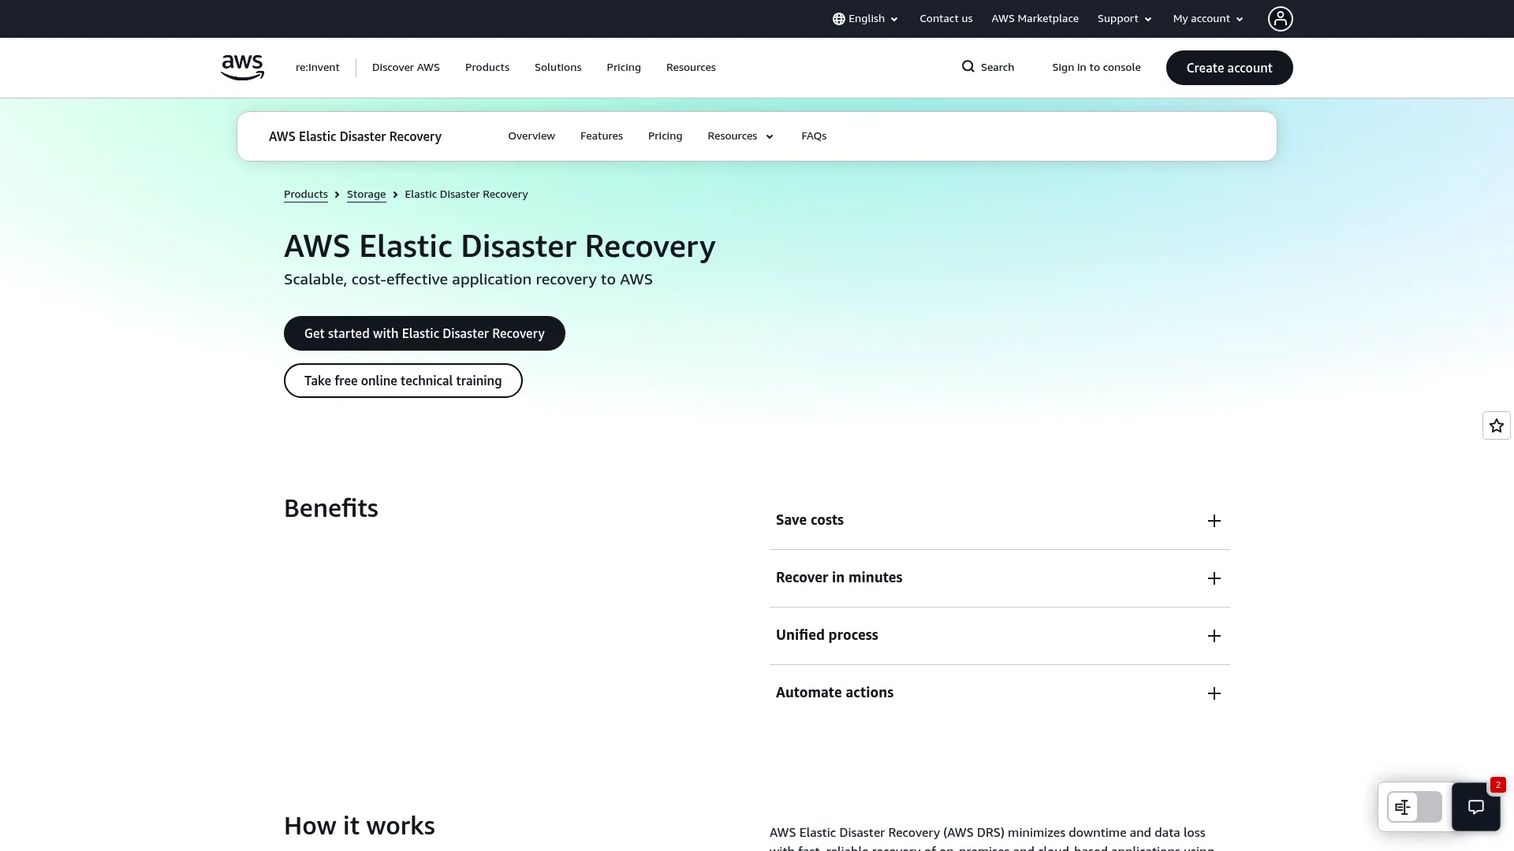Screen dimensions: 1514x851
Task: Click the AWS Elastic Disaster Recovery title beside Overview
Action: point(355,137)
